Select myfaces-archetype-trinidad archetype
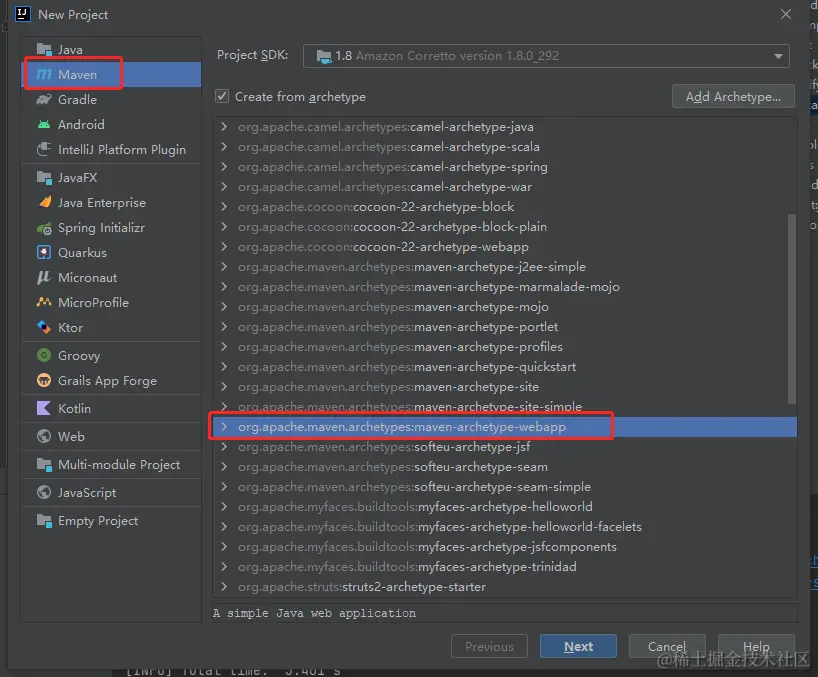Viewport: 818px width, 677px height. click(504, 567)
